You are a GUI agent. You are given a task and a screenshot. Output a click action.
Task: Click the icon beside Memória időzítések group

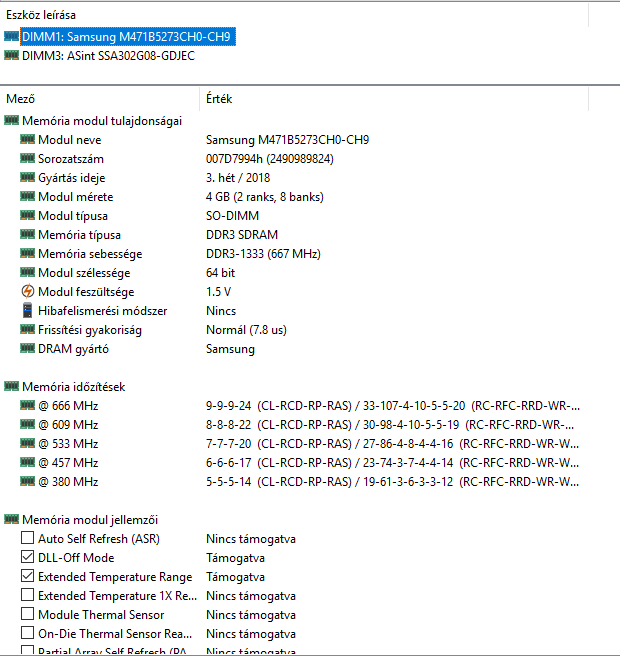click(x=11, y=386)
